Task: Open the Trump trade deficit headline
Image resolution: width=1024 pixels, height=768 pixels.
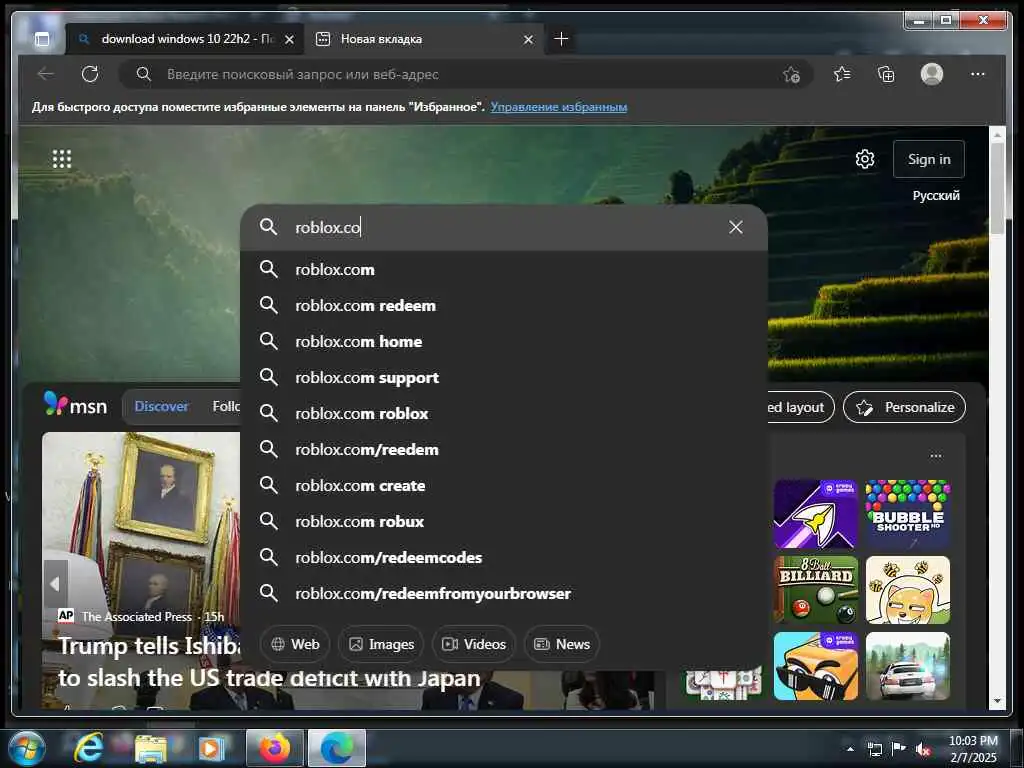Action: (269, 662)
